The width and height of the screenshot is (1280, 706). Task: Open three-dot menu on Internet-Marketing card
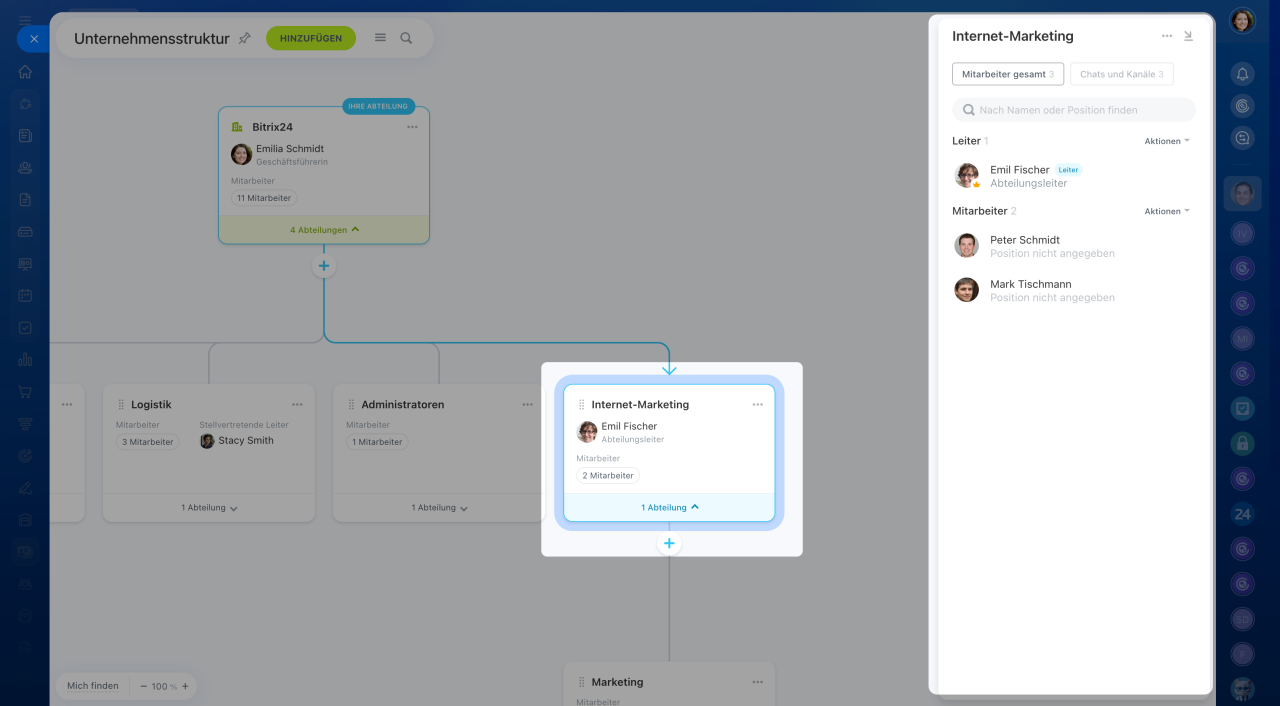tap(757, 405)
